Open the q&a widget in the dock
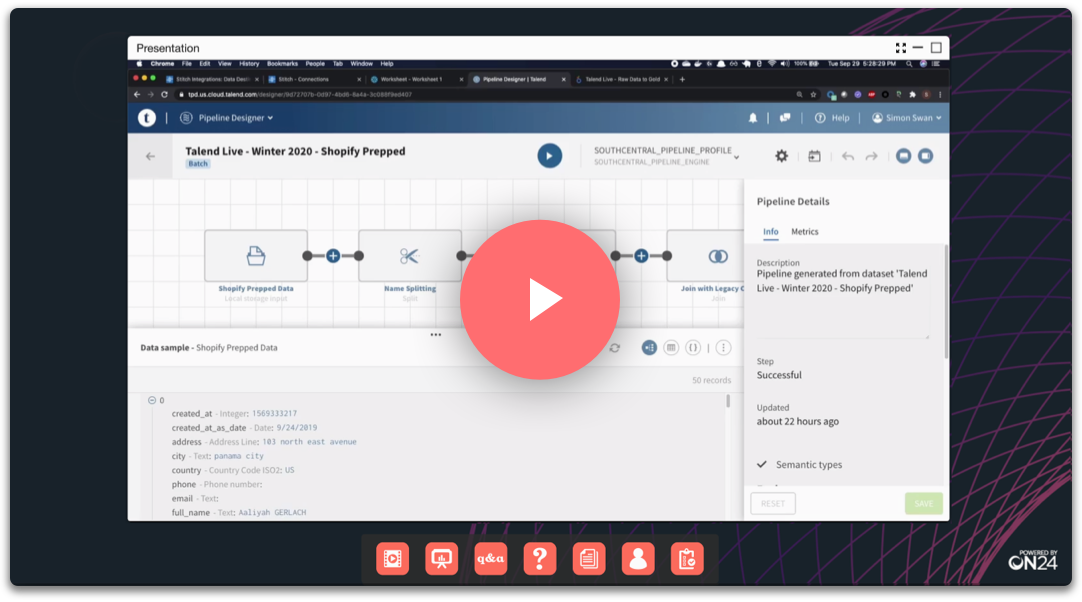The height and width of the screenshot is (602, 1082). click(491, 559)
